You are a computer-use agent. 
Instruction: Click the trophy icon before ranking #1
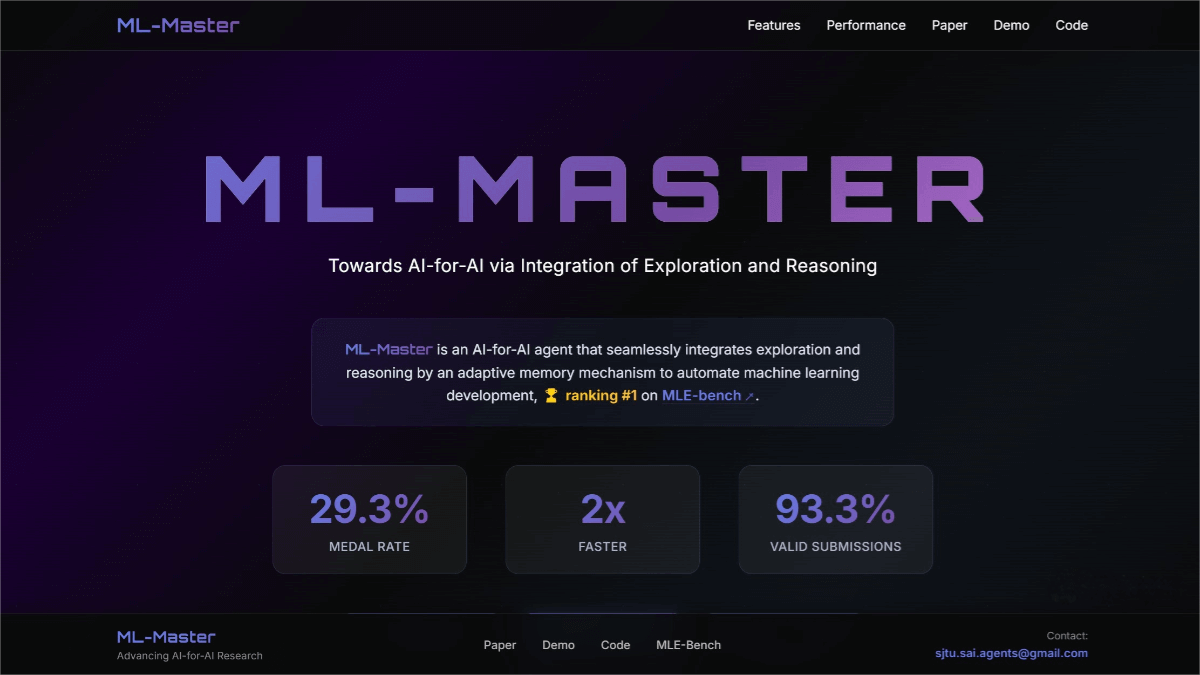551,395
